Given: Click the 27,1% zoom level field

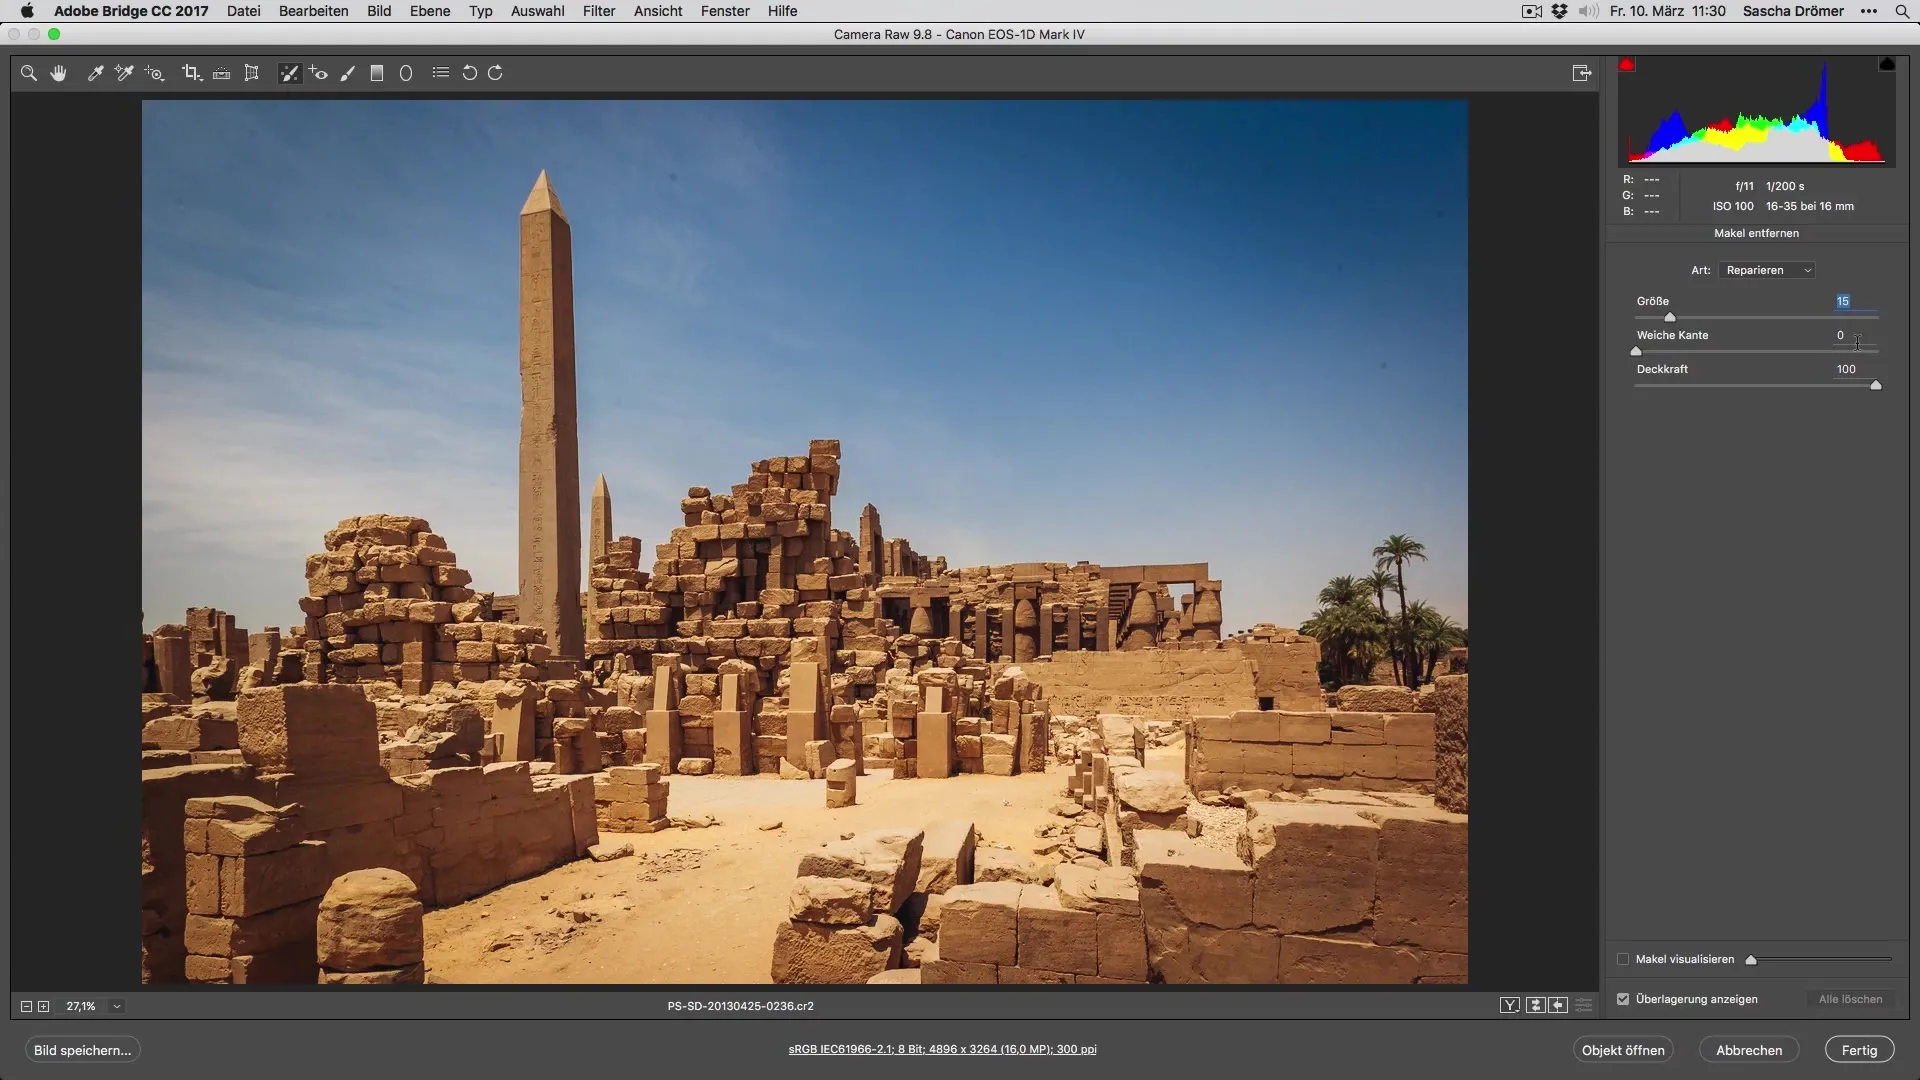Looking at the screenshot, I should pos(81,1007).
